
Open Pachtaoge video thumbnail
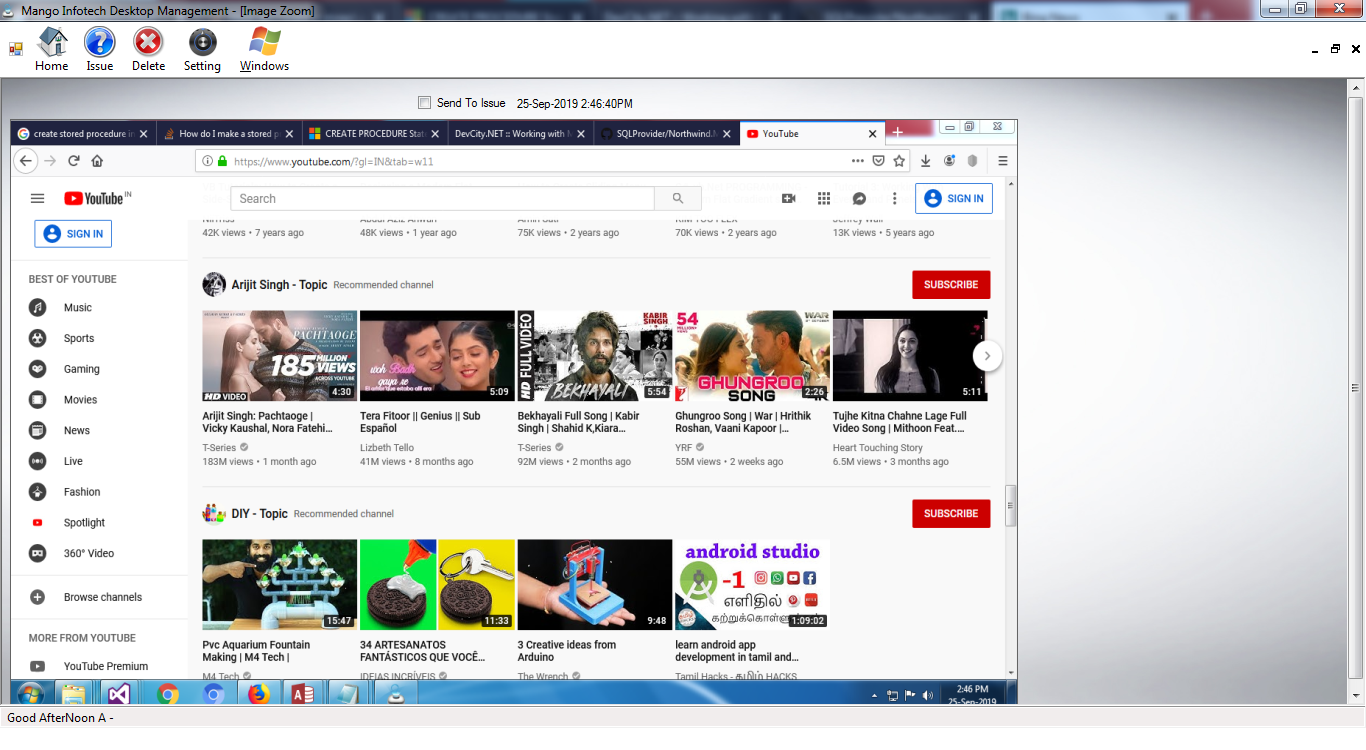(x=279, y=355)
